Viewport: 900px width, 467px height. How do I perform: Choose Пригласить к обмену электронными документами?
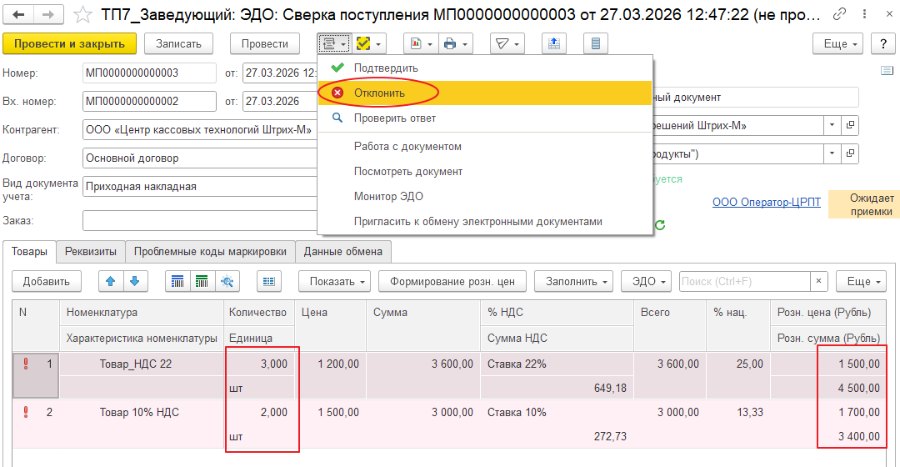[485, 221]
